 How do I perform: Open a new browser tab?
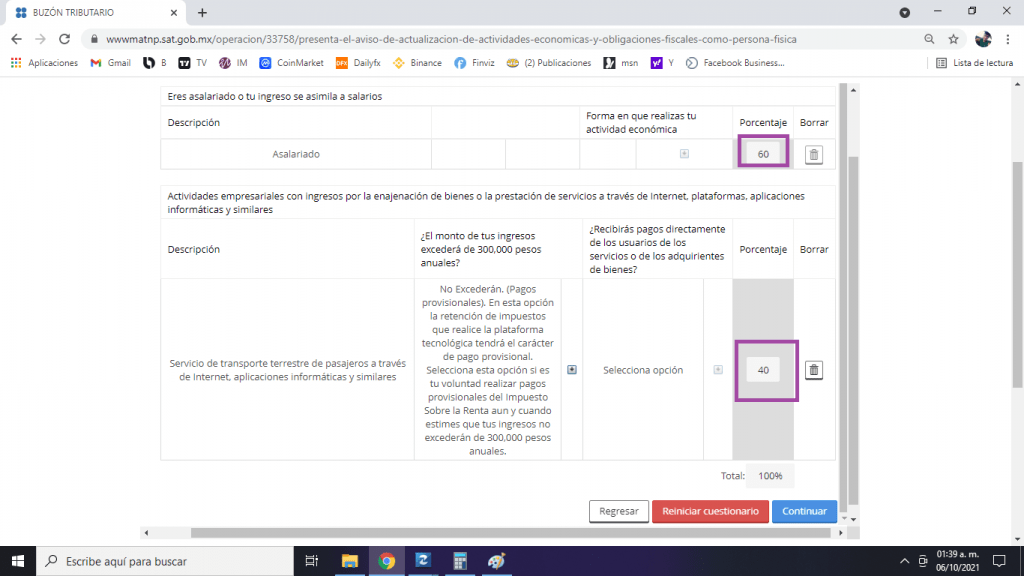[202, 12]
